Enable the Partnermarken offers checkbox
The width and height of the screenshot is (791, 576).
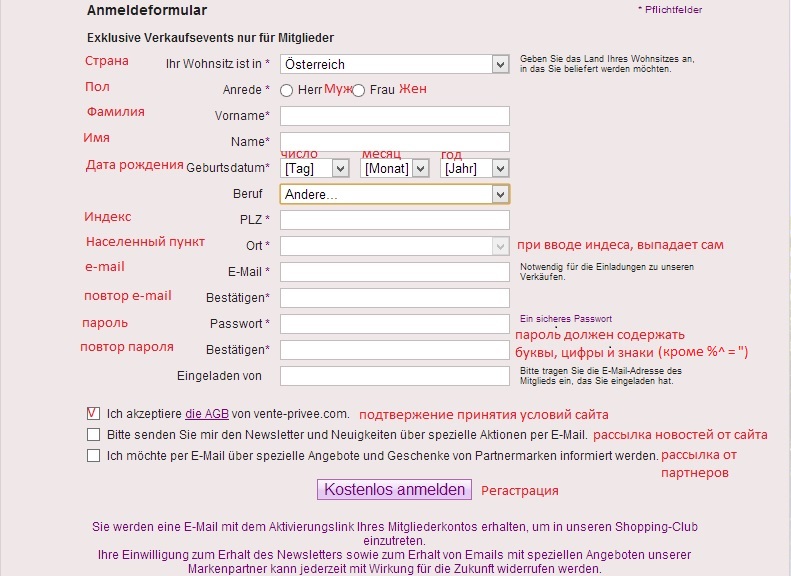tap(93, 456)
